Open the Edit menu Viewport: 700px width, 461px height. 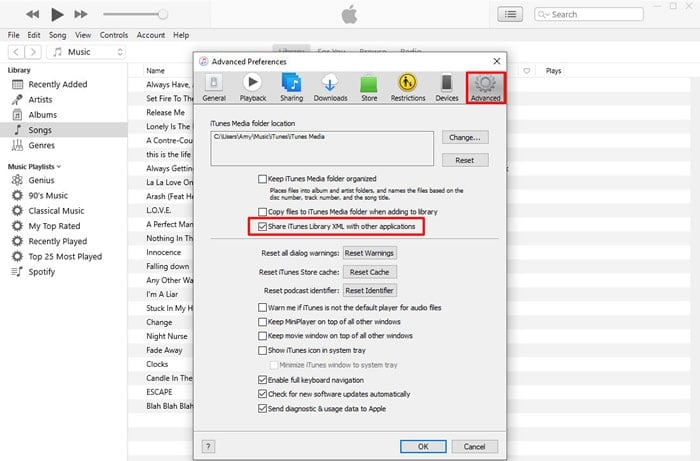coord(33,35)
